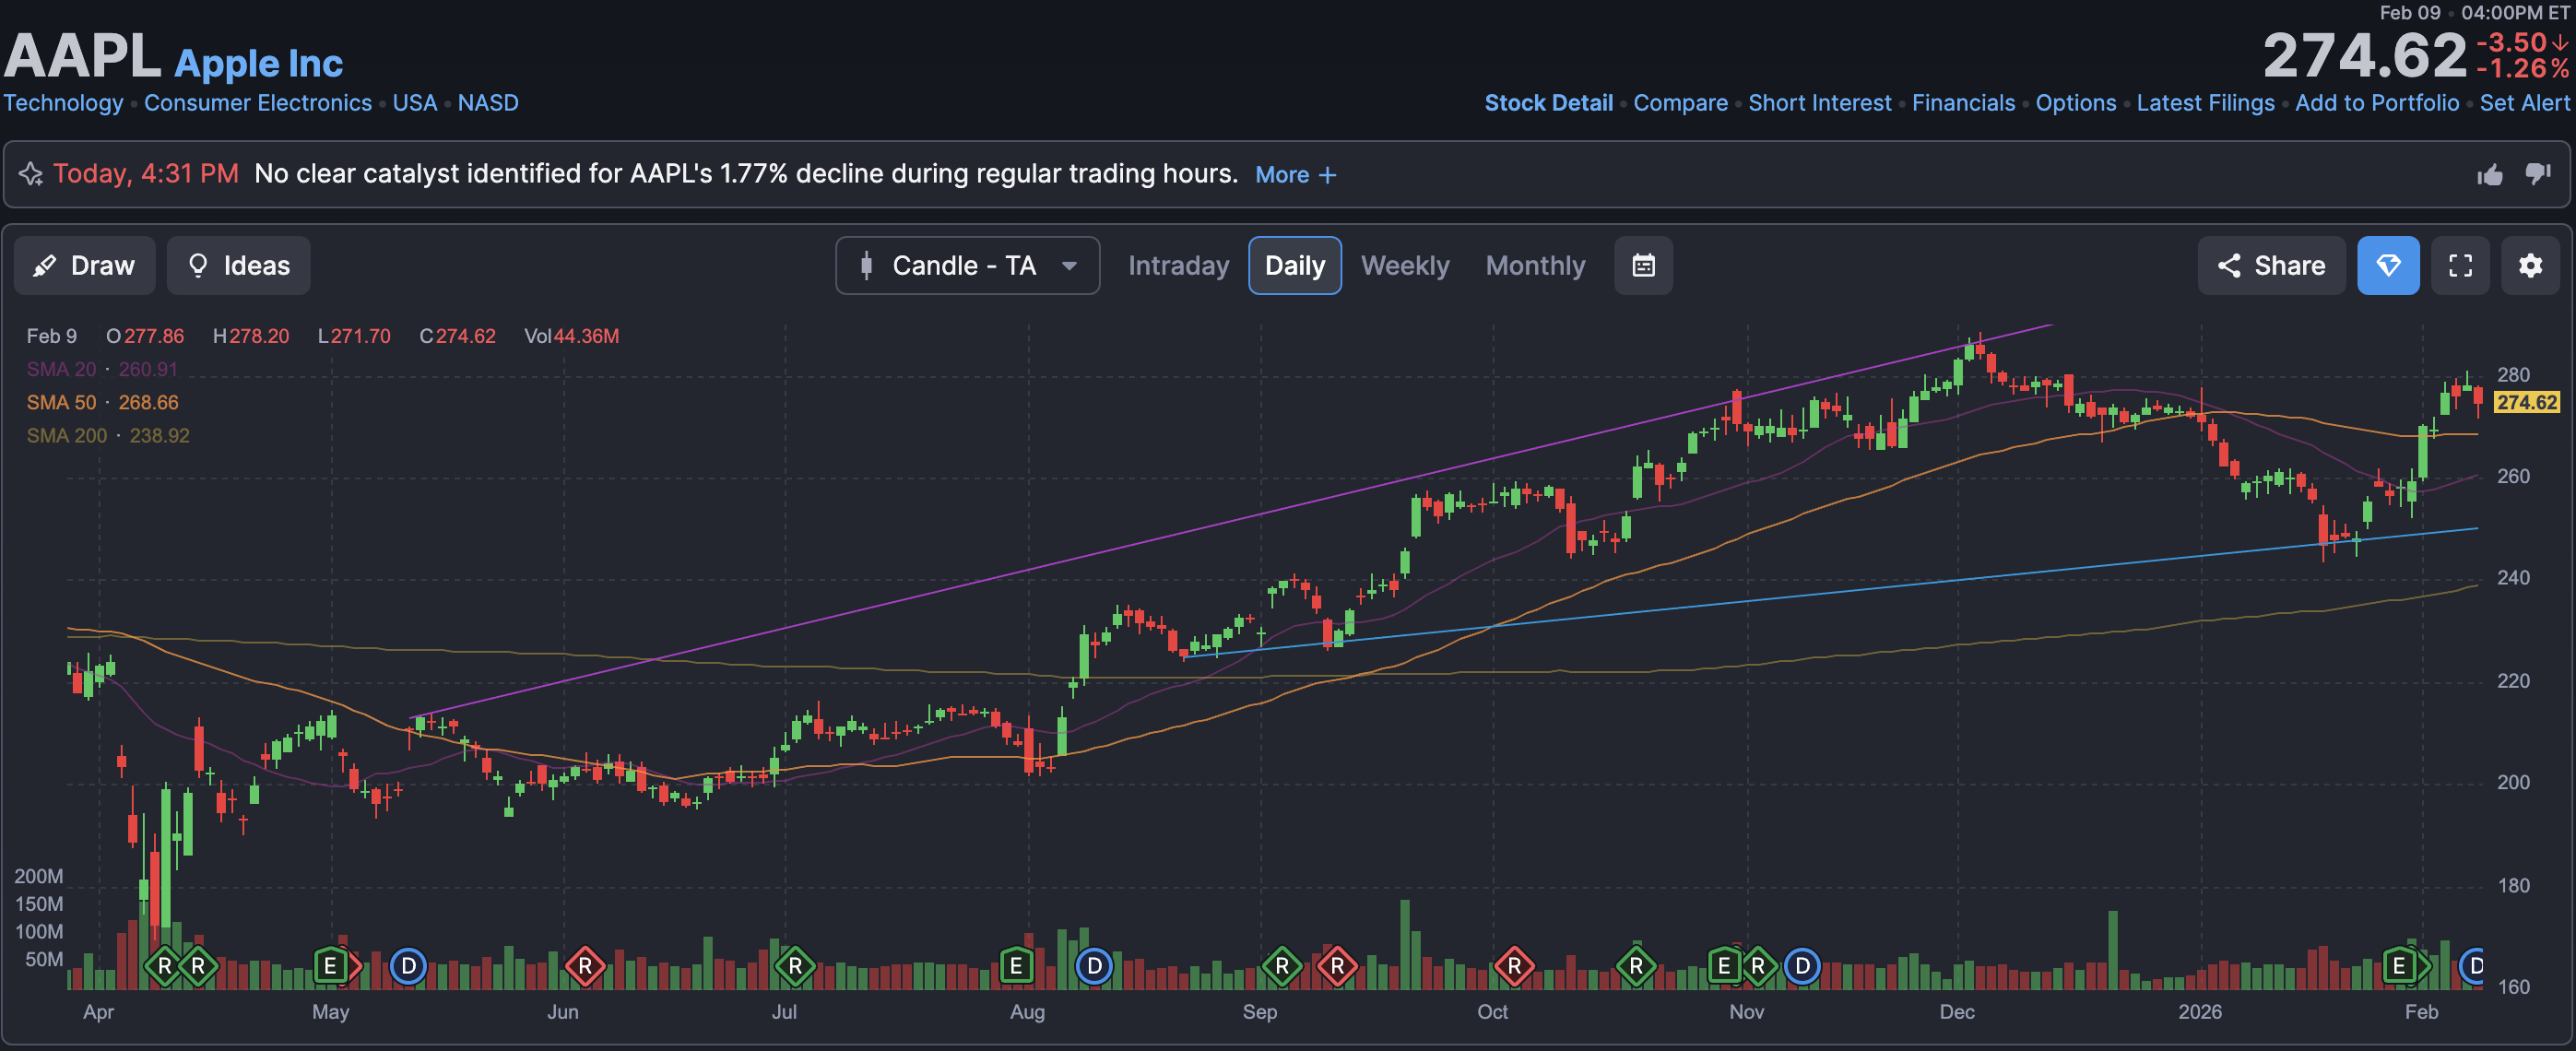Click the Draw button
Screen dimensions: 2576x1051
click(x=84, y=265)
